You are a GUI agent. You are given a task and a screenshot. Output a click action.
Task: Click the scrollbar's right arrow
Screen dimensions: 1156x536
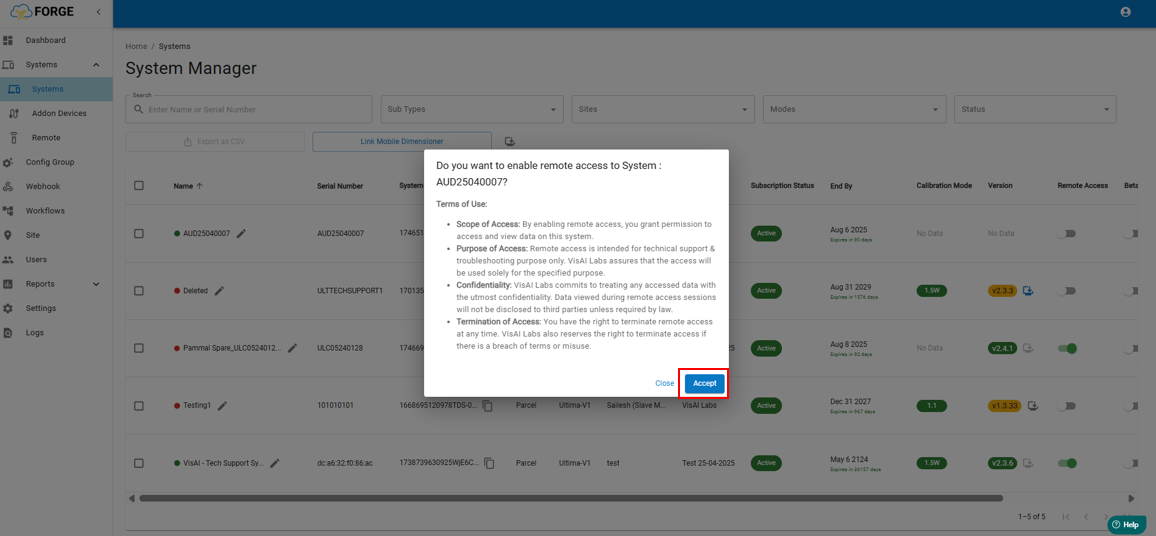(1132, 498)
